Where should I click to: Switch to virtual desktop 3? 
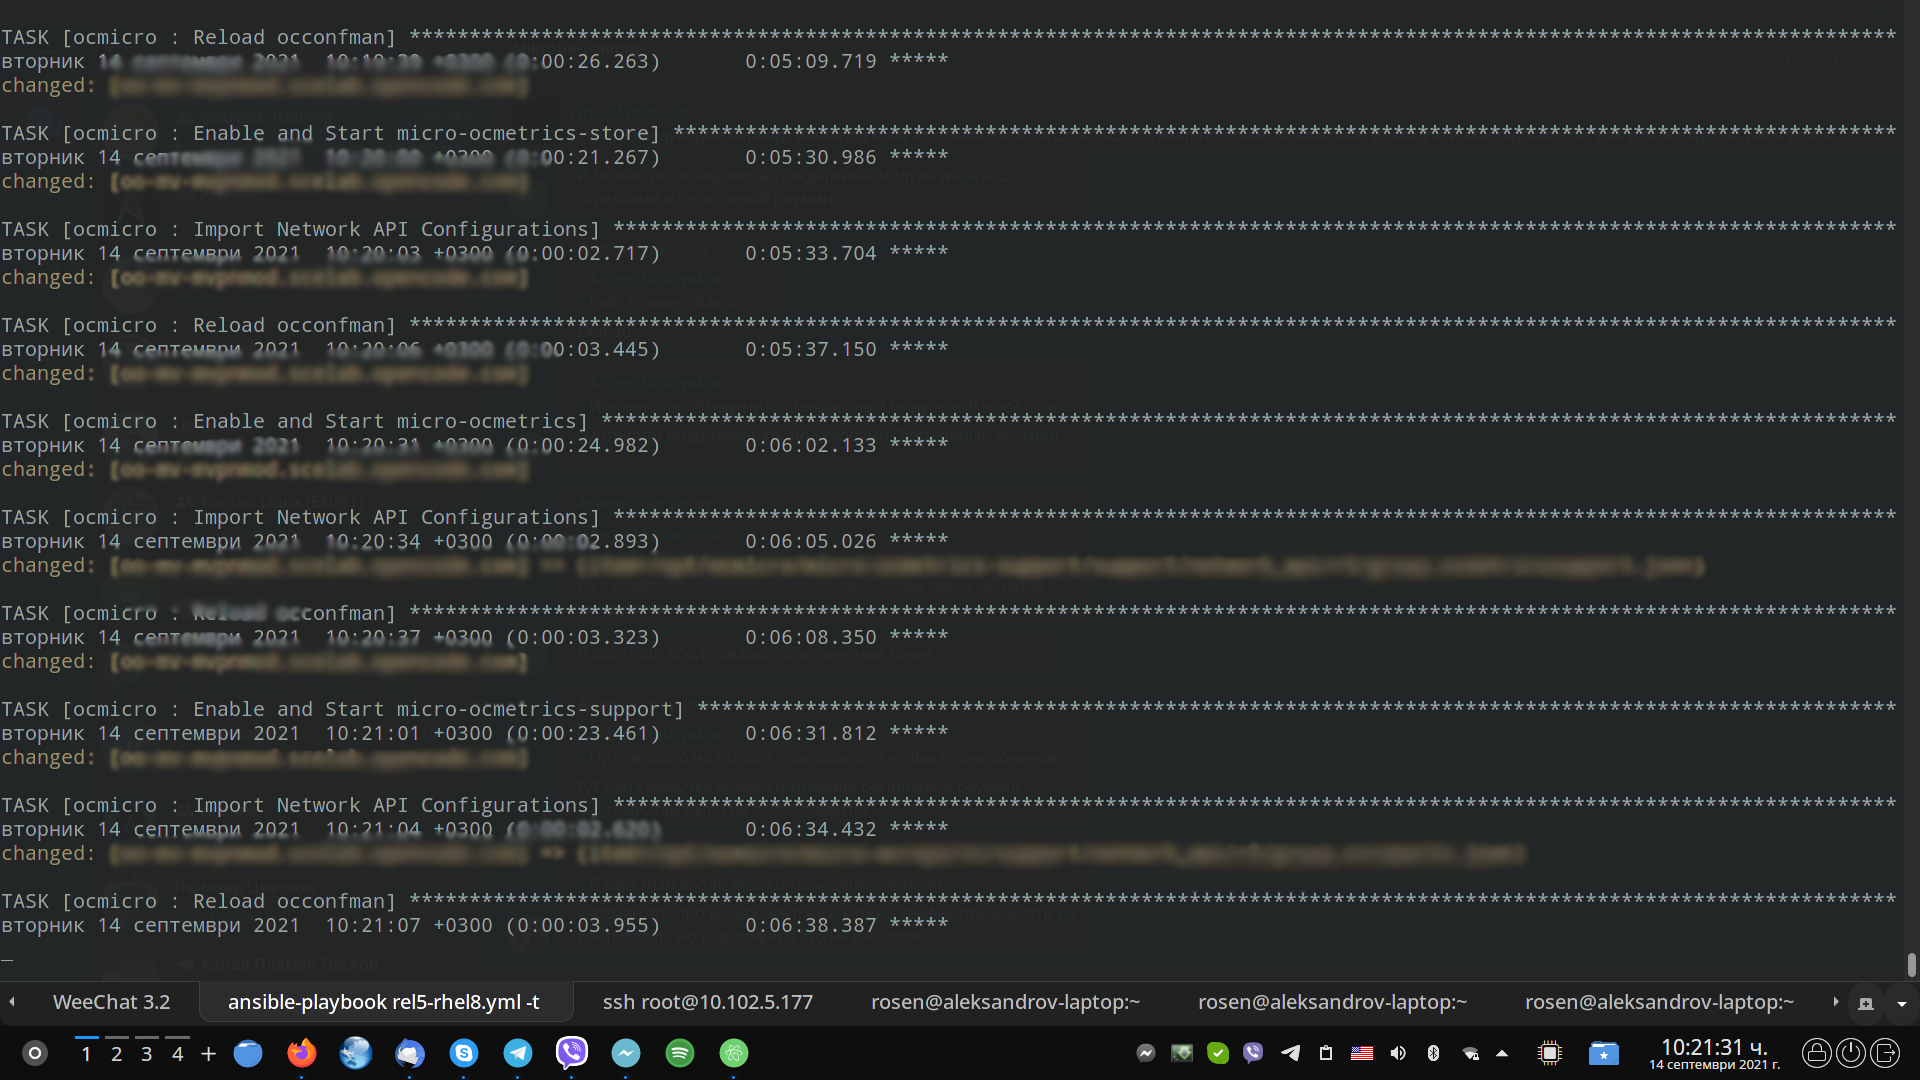click(147, 1053)
